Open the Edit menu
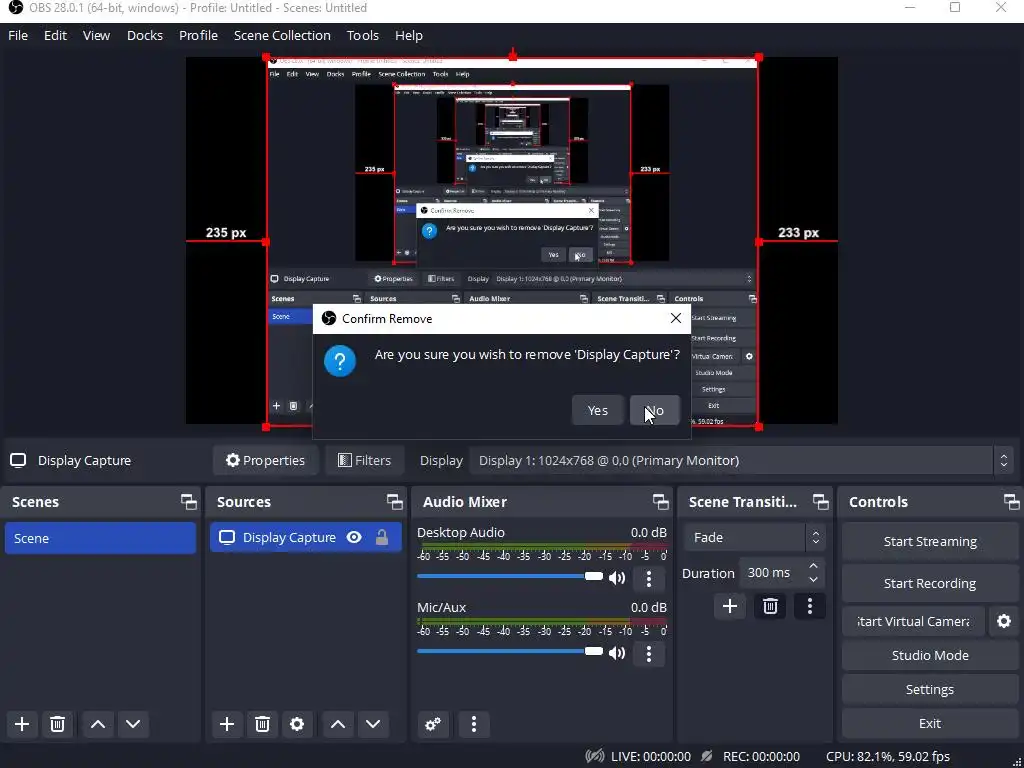1024x768 pixels. [56, 35]
